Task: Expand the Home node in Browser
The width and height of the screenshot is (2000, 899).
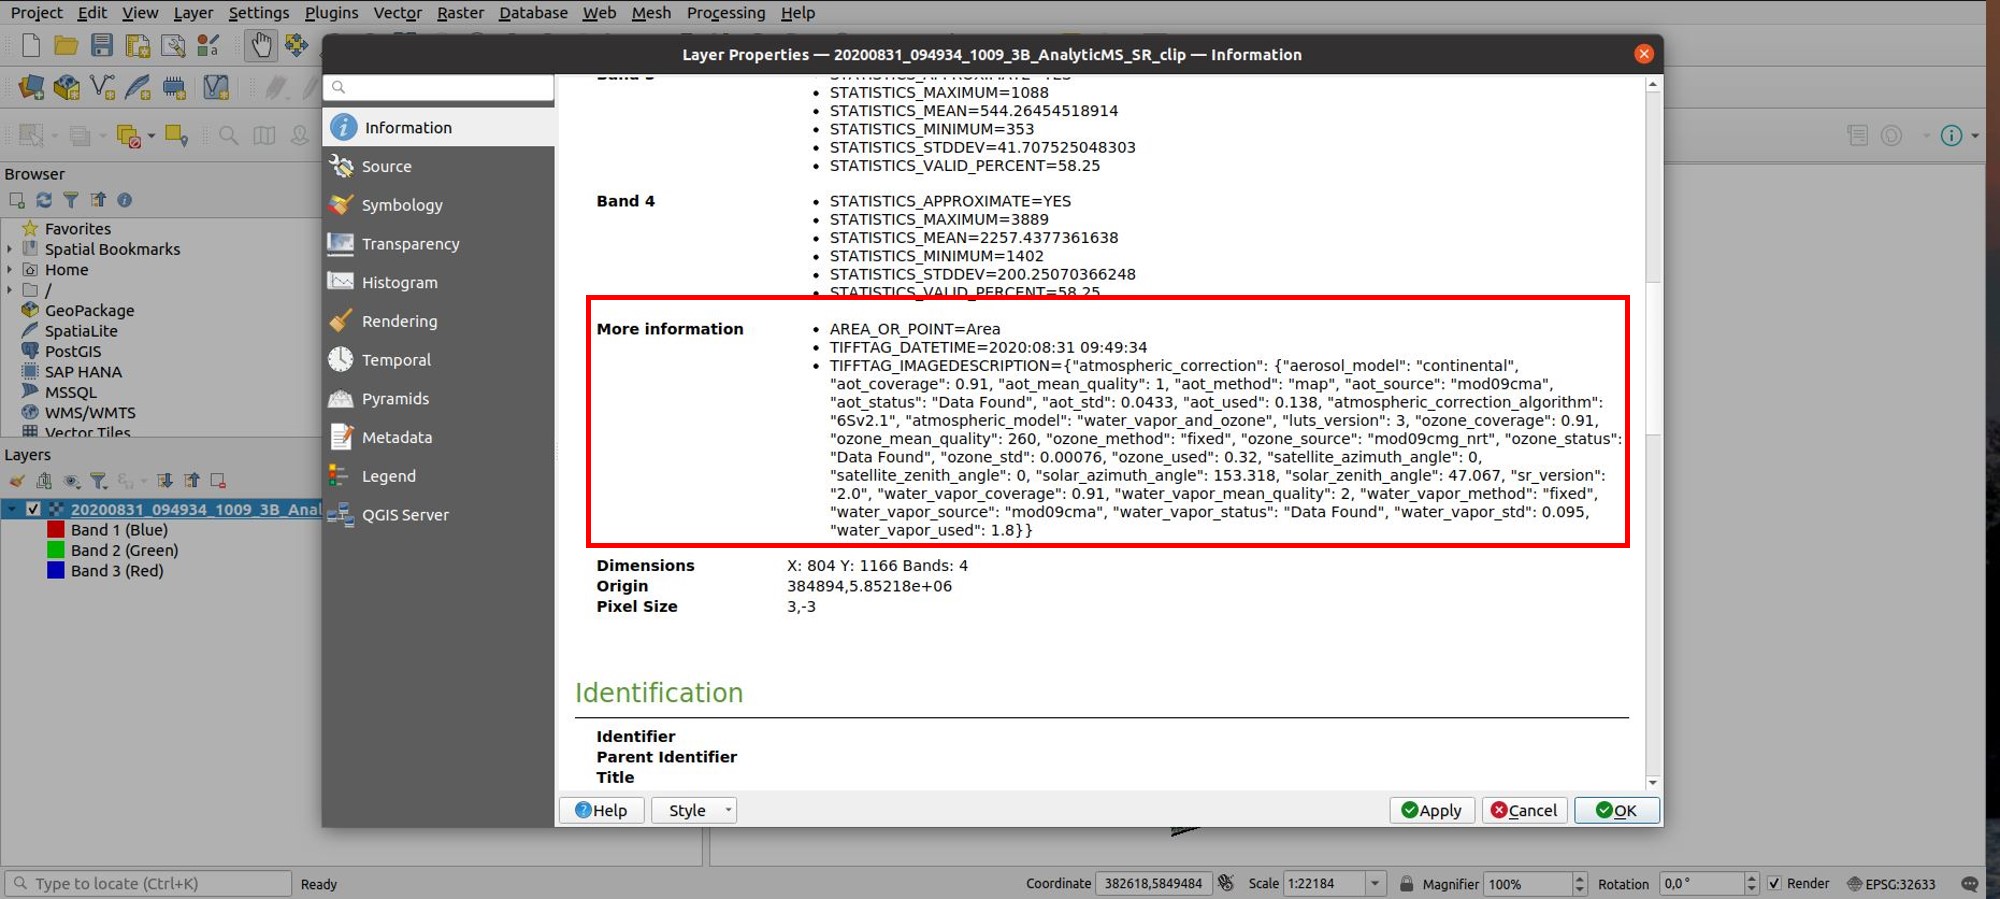Action: tap(10, 270)
